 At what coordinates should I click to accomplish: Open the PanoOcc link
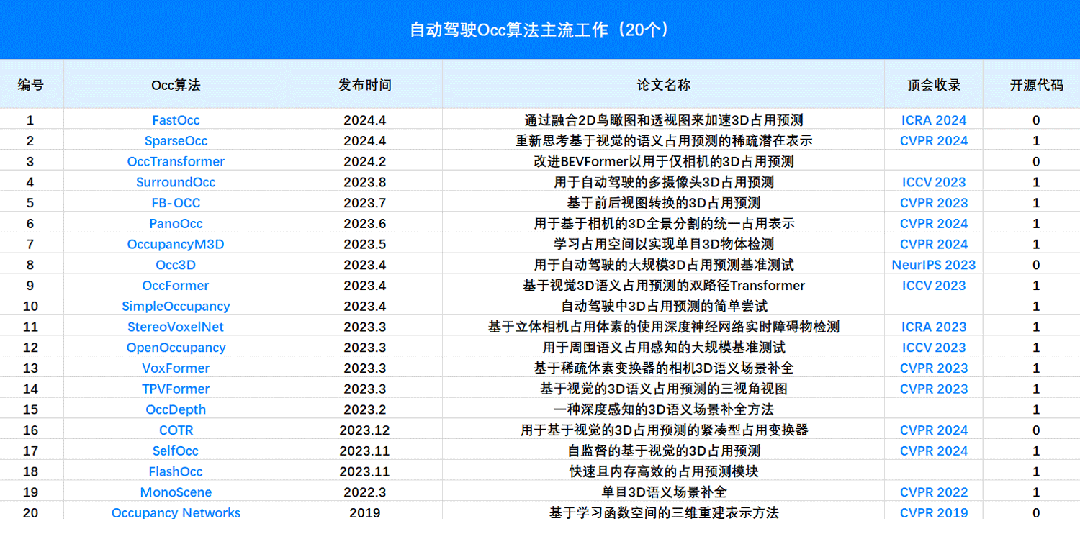176,224
